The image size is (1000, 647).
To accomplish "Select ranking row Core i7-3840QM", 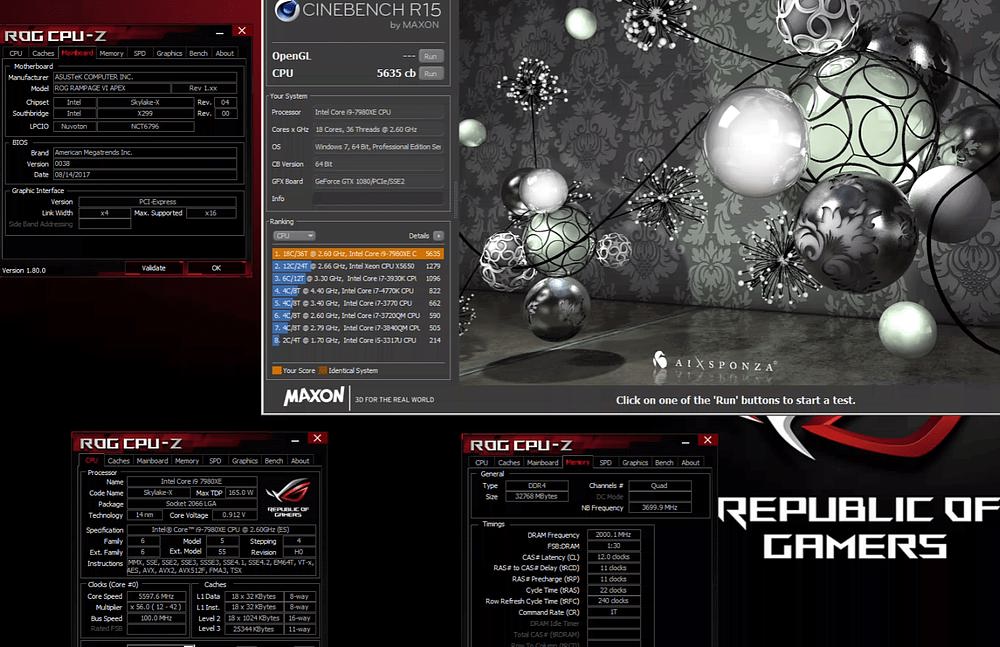I will pyautogui.click(x=358, y=327).
